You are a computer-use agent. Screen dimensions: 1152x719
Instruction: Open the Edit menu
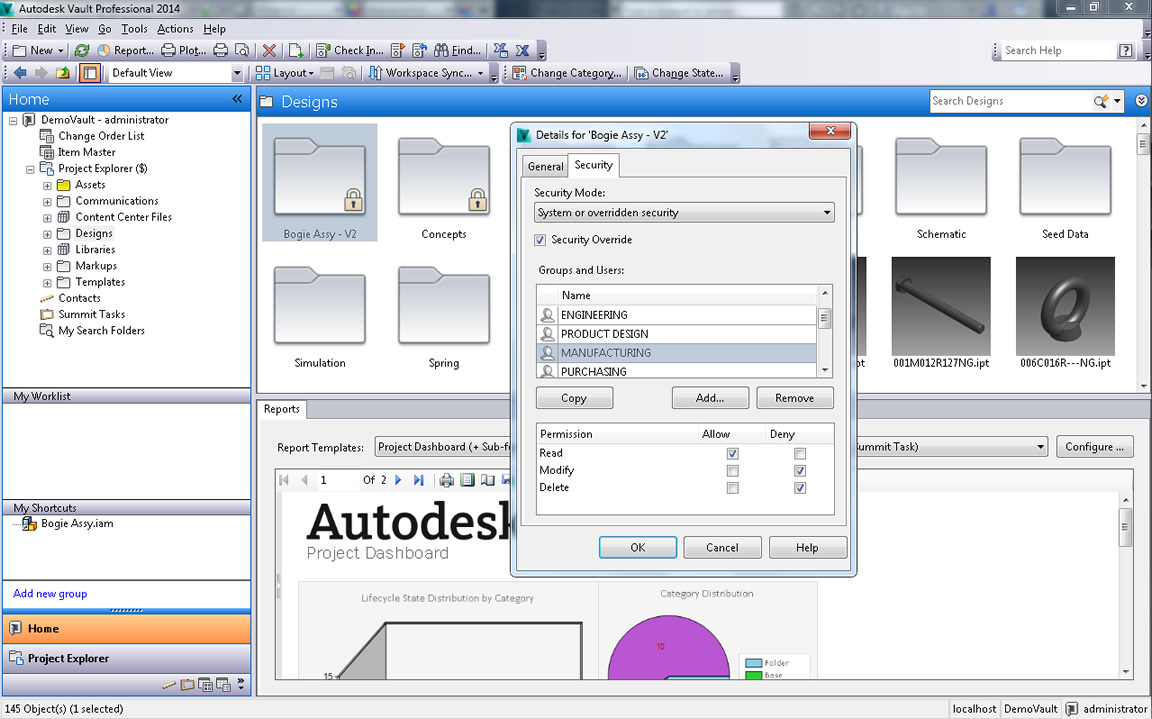(x=46, y=29)
